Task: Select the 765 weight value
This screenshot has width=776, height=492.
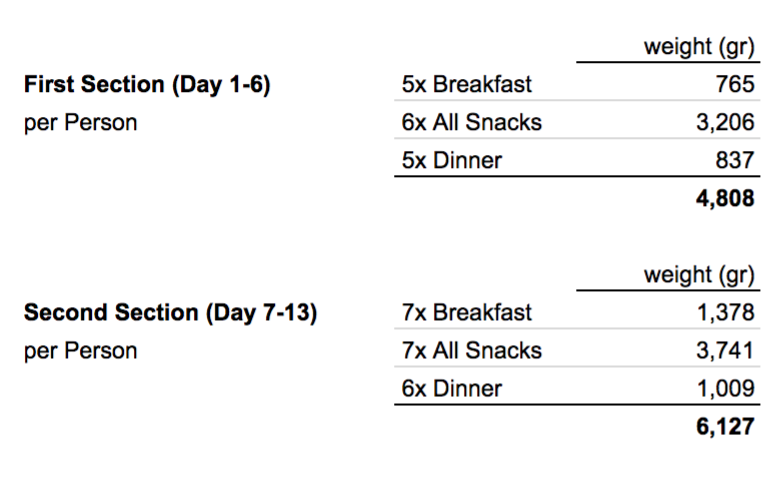Action: pyautogui.click(x=732, y=85)
